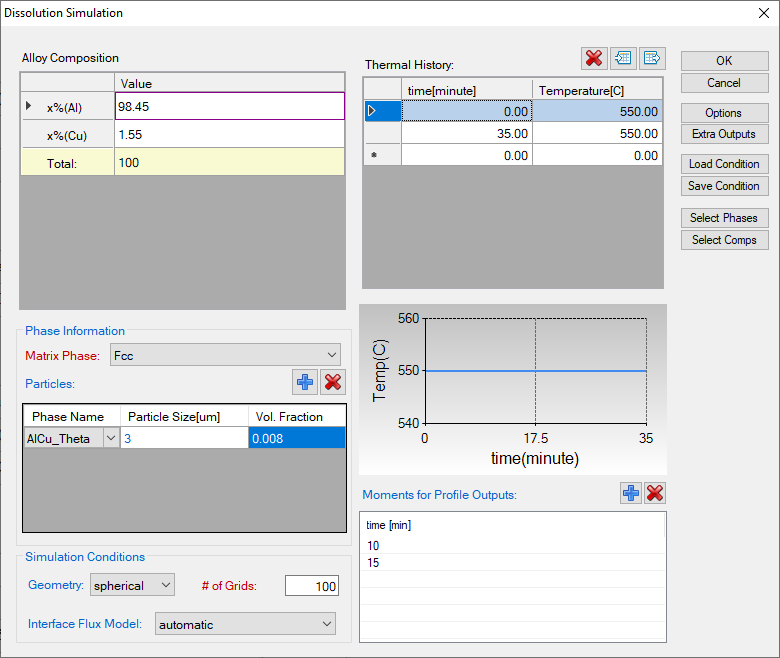Image resolution: width=780 pixels, height=658 pixels.
Task: Add a moment for profile outputs
Action: click(631, 493)
